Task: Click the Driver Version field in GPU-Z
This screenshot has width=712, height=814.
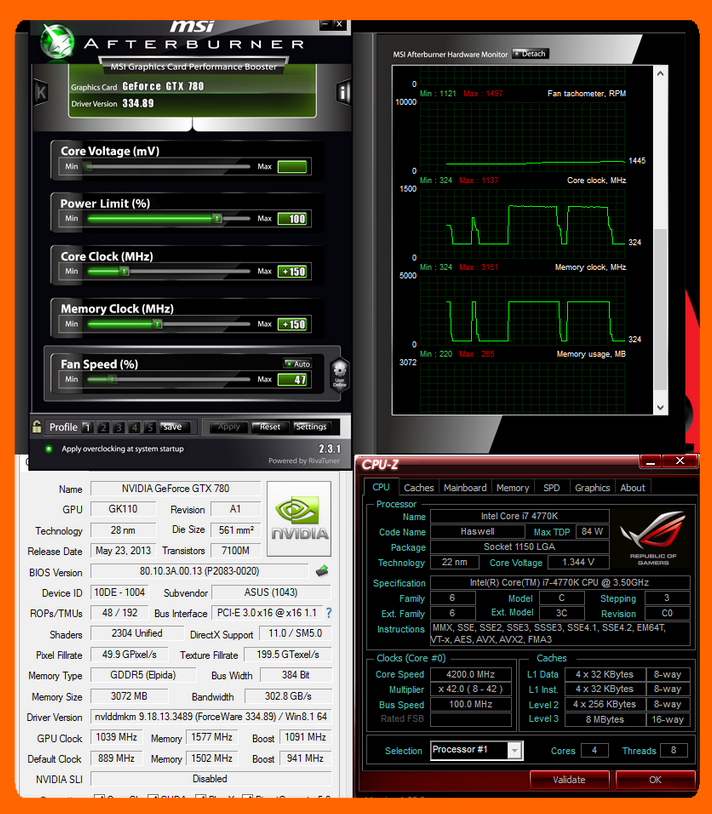Action: coord(211,717)
